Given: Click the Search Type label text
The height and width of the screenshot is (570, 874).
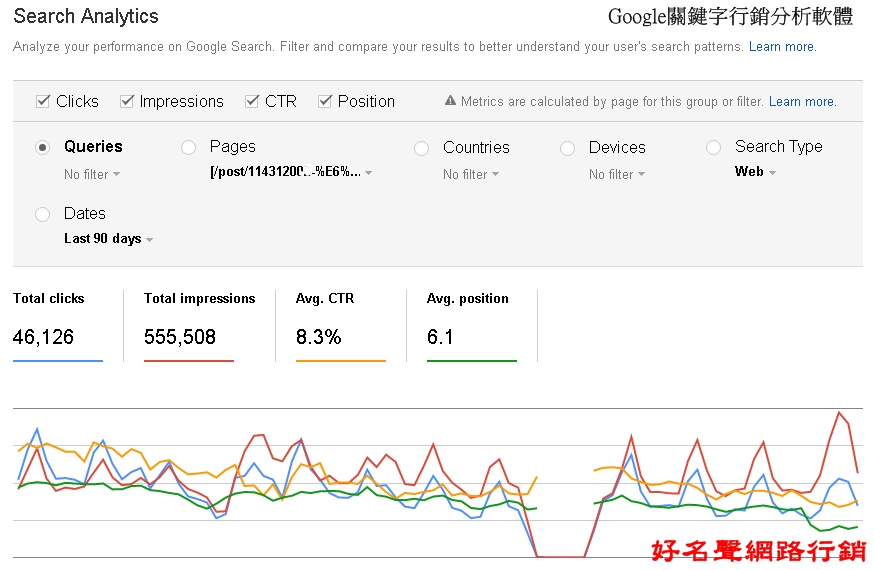Looking at the screenshot, I should pyautogui.click(x=779, y=147).
